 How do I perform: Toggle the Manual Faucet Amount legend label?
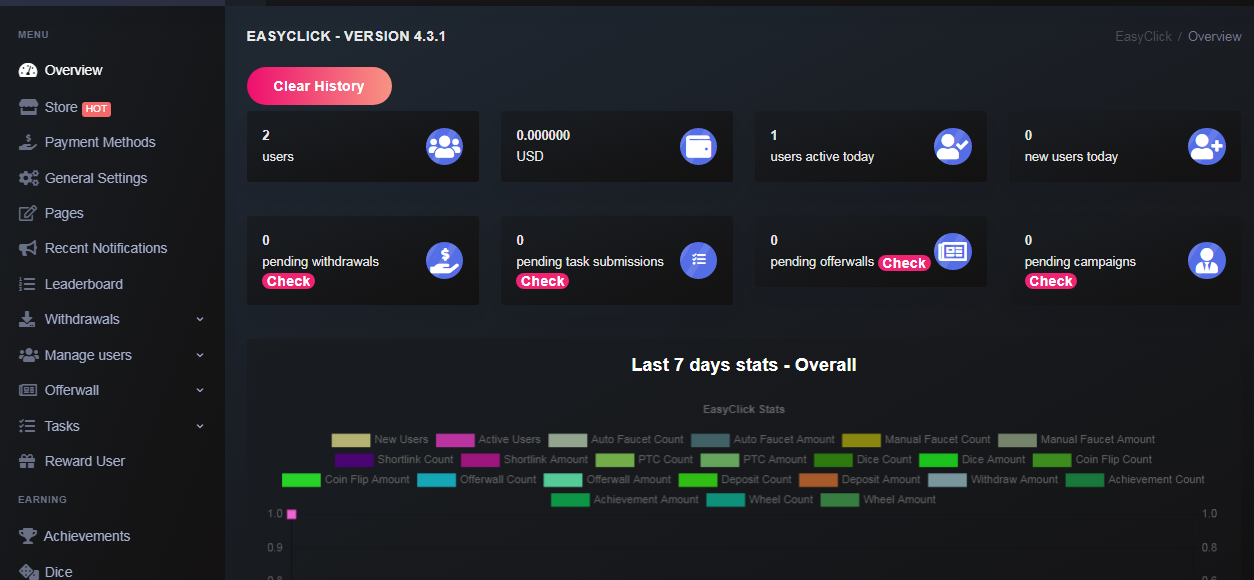tap(1097, 440)
